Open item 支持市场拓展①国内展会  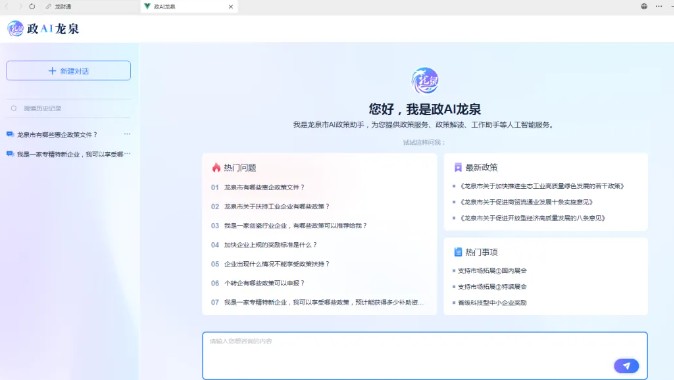(492, 271)
